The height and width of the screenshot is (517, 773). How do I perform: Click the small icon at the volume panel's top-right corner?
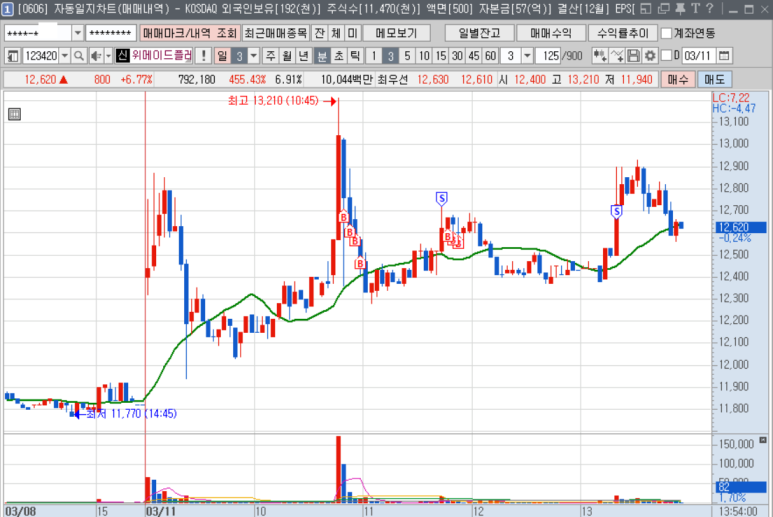click(x=763, y=440)
